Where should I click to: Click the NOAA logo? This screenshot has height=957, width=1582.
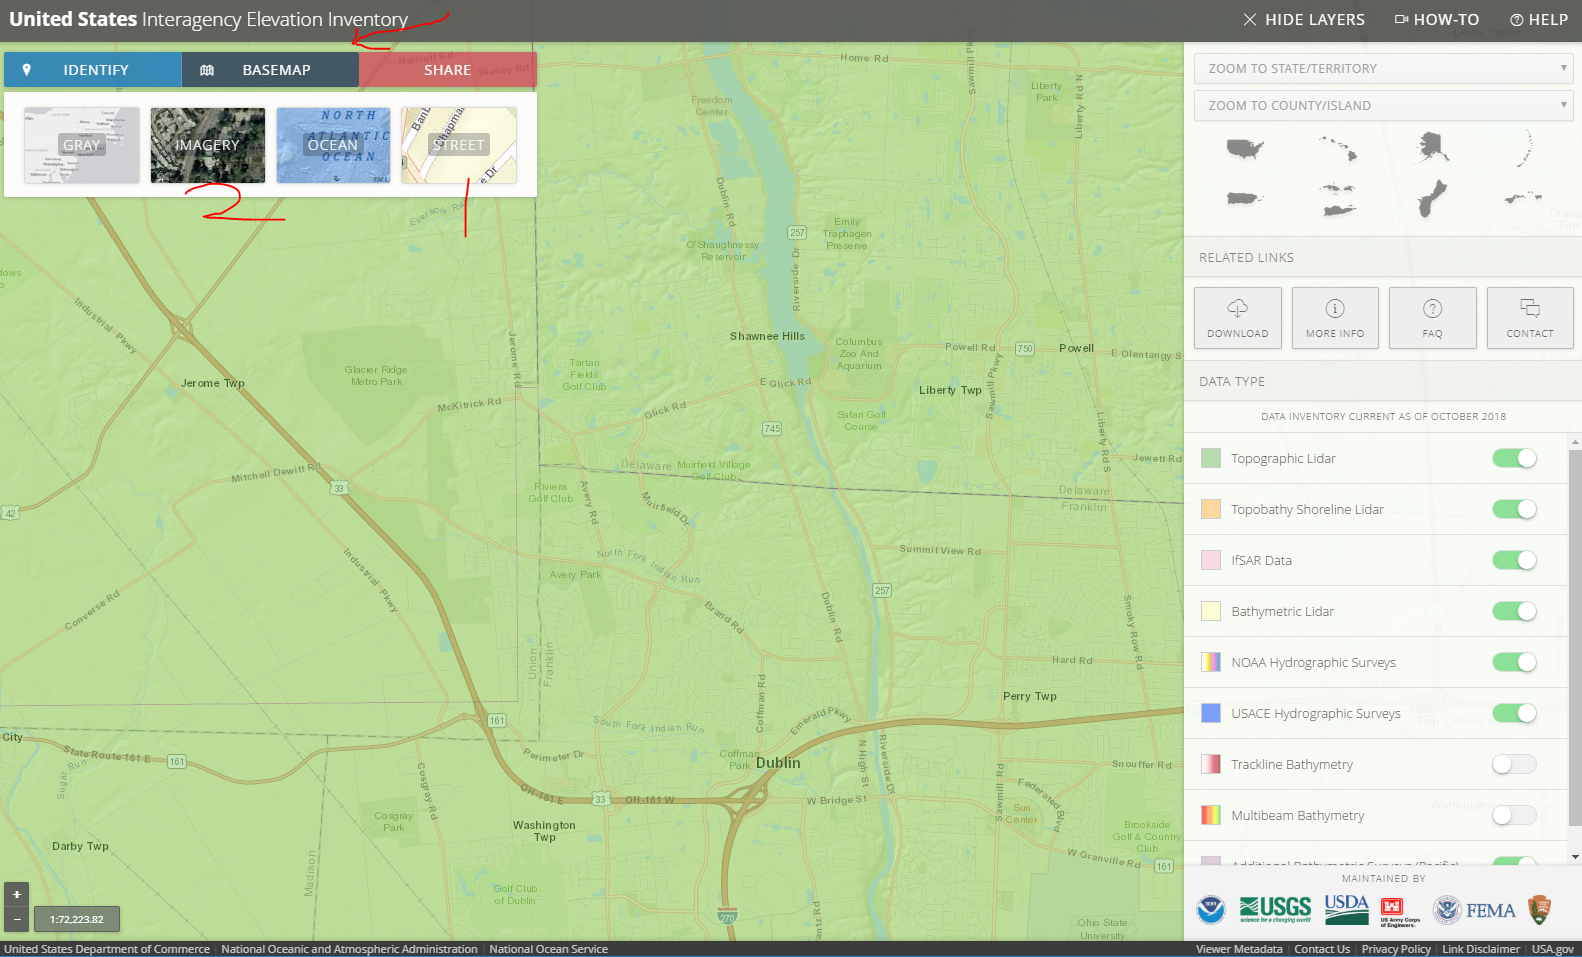(1211, 910)
